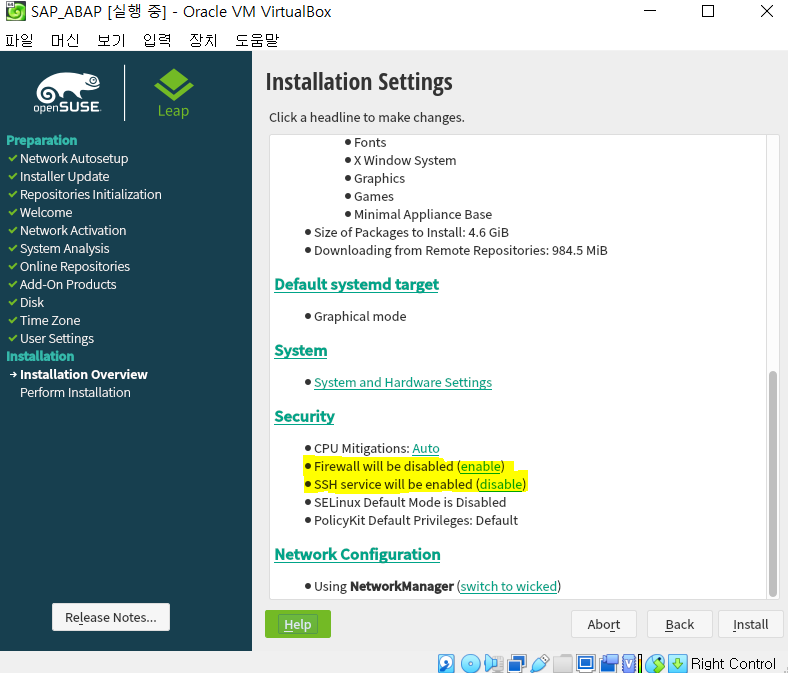Click Time Zone step in sidebar

tap(50, 321)
